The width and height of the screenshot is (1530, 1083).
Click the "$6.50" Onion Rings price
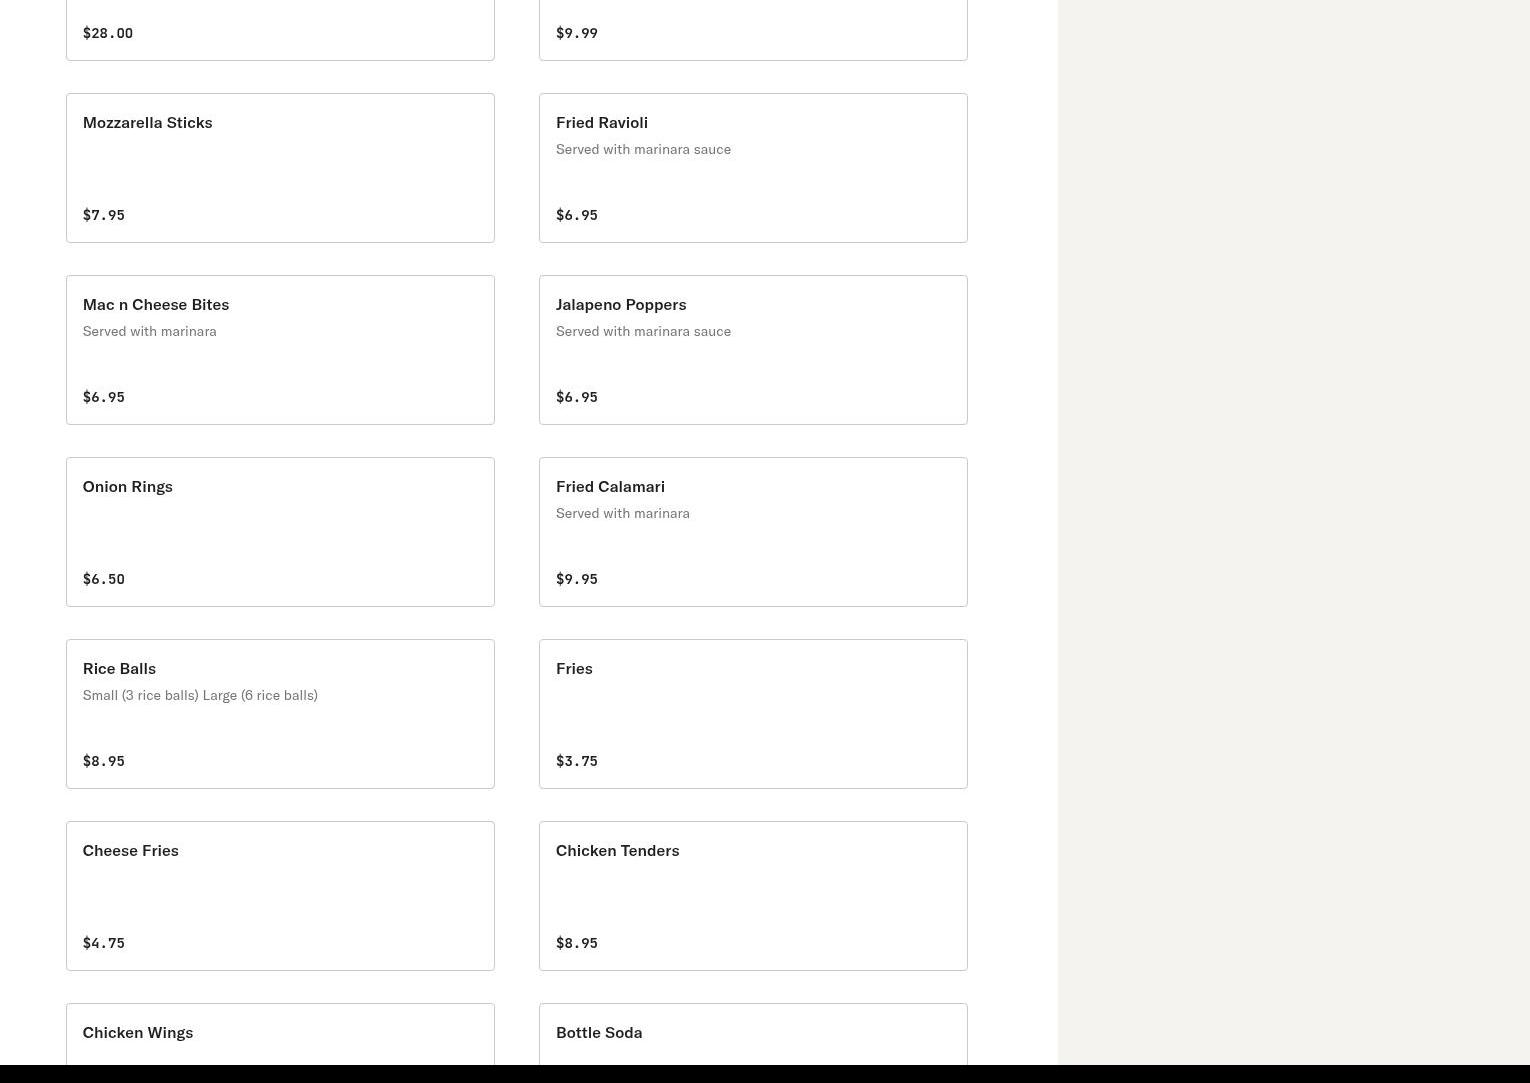pos(104,579)
